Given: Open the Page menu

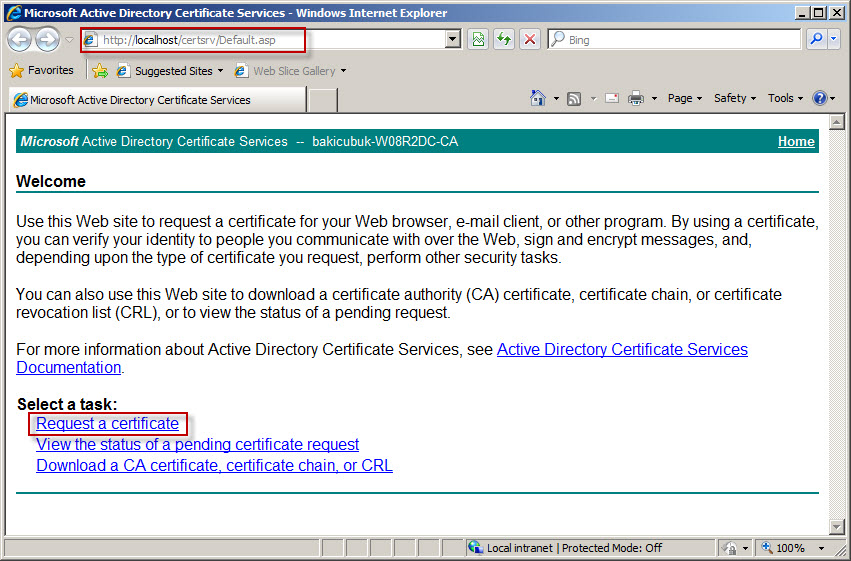Looking at the screenshot, I should [685, 98].
